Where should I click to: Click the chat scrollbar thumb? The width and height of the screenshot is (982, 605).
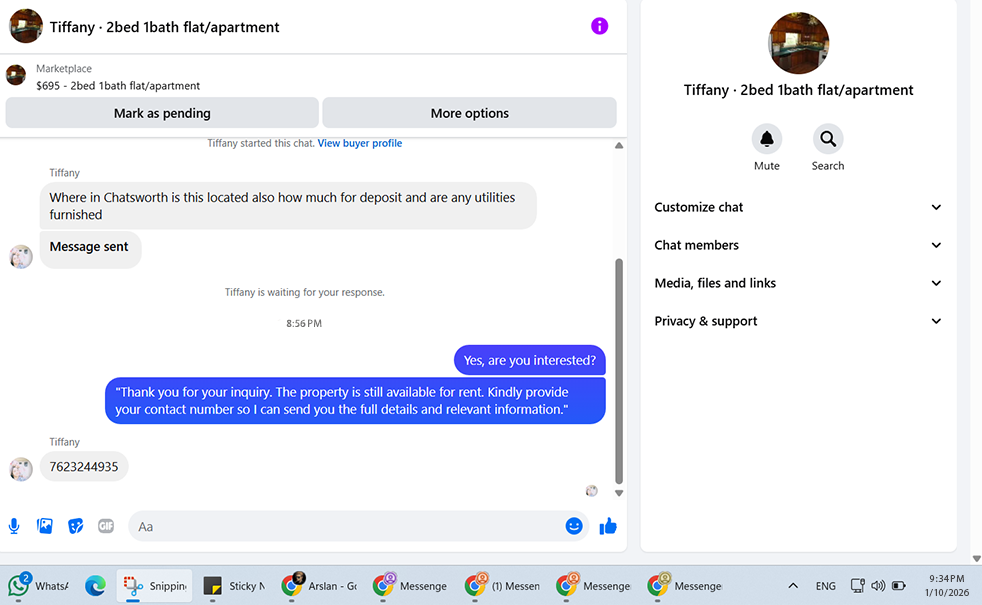(x=619, y=371)
